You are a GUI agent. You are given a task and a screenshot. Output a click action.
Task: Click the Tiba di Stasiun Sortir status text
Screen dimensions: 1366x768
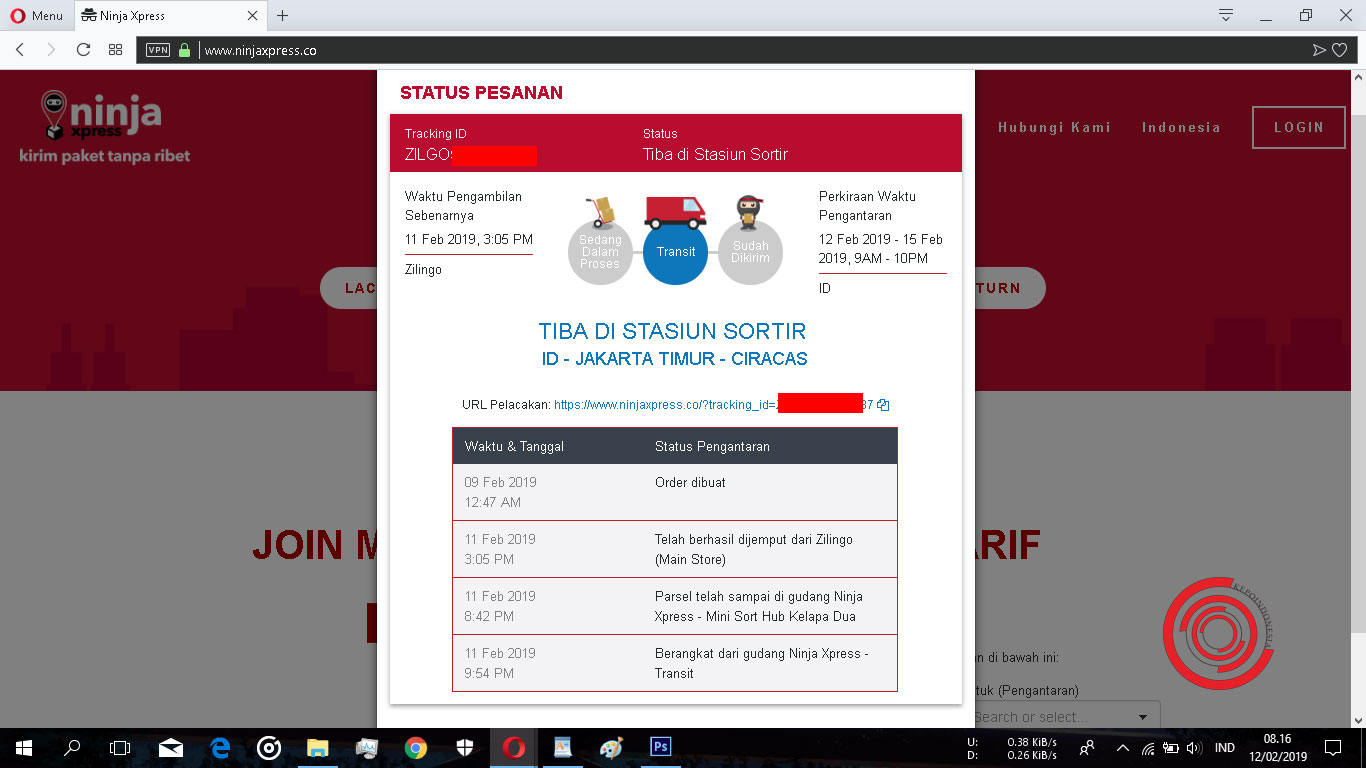coord(715,155)
